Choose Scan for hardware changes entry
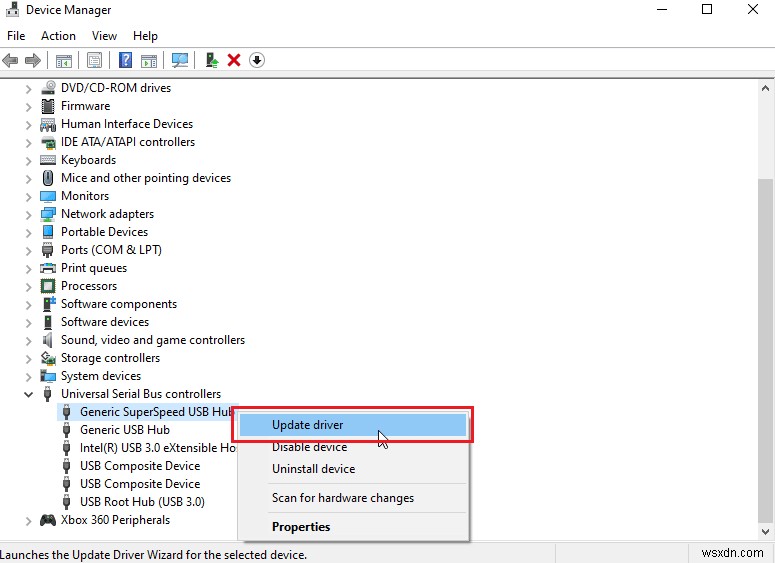775x563 pixels. coord(353,498)
